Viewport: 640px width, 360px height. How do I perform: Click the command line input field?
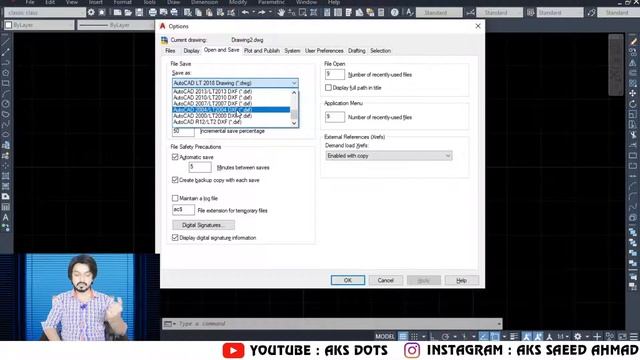(x=337, y=324)
